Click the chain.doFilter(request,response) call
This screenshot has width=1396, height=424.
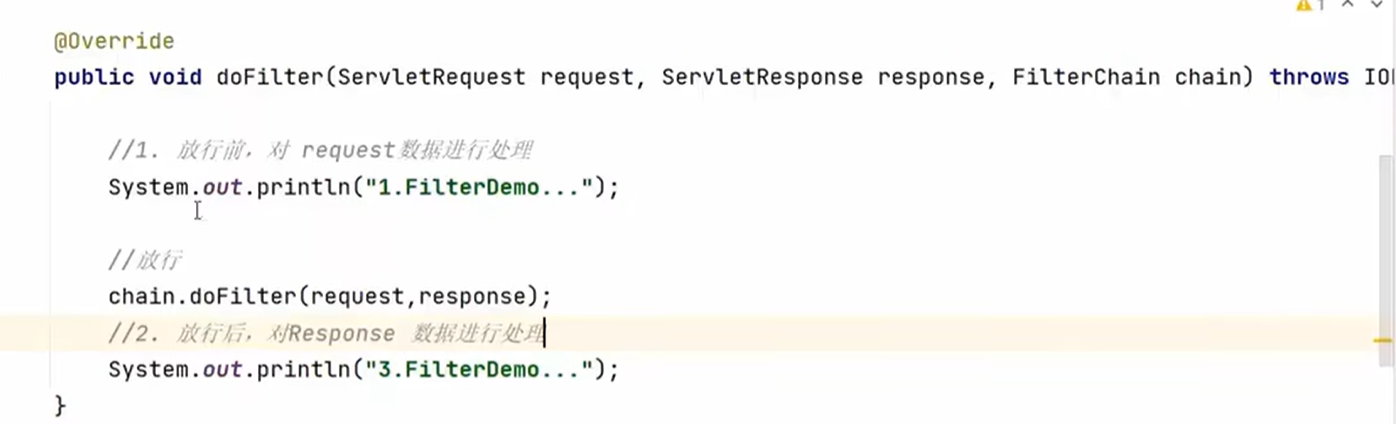coord(330,297)
